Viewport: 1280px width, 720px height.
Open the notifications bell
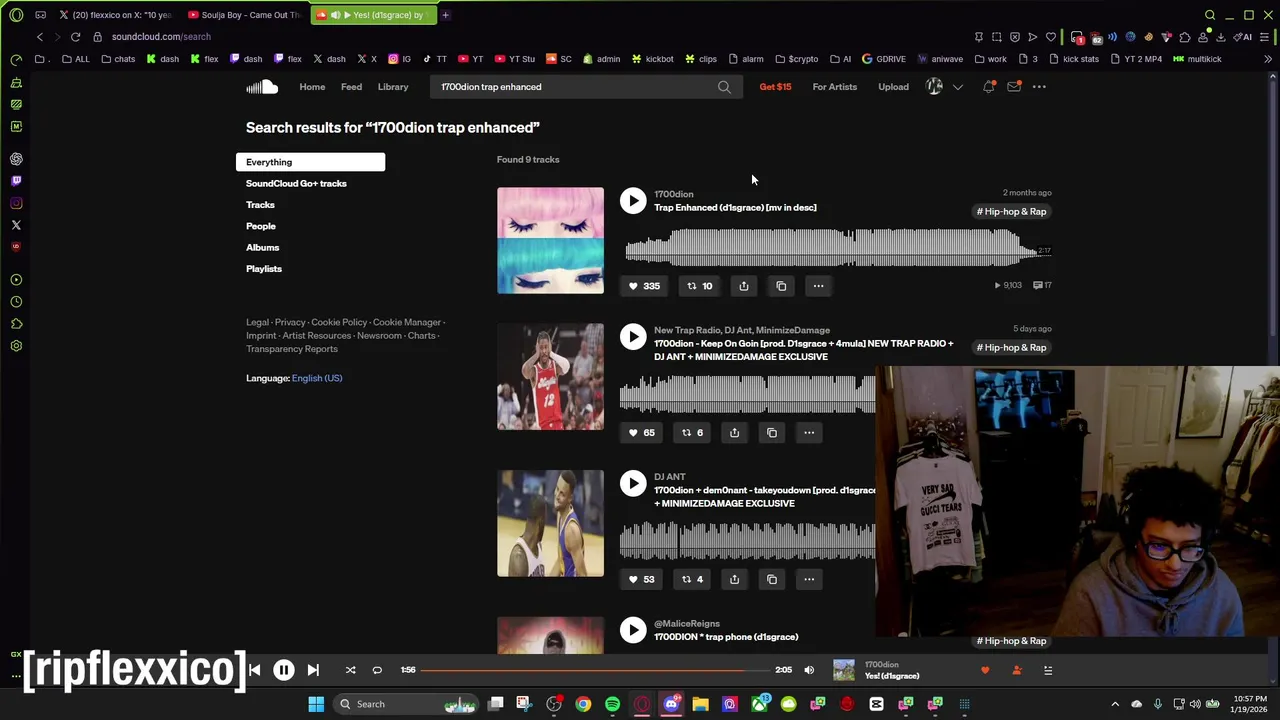click(x=989, y=87)
